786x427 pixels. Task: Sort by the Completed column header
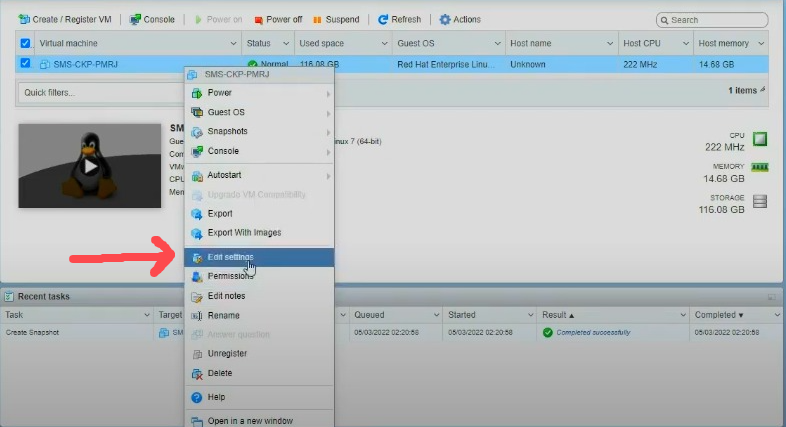(719, 315)
